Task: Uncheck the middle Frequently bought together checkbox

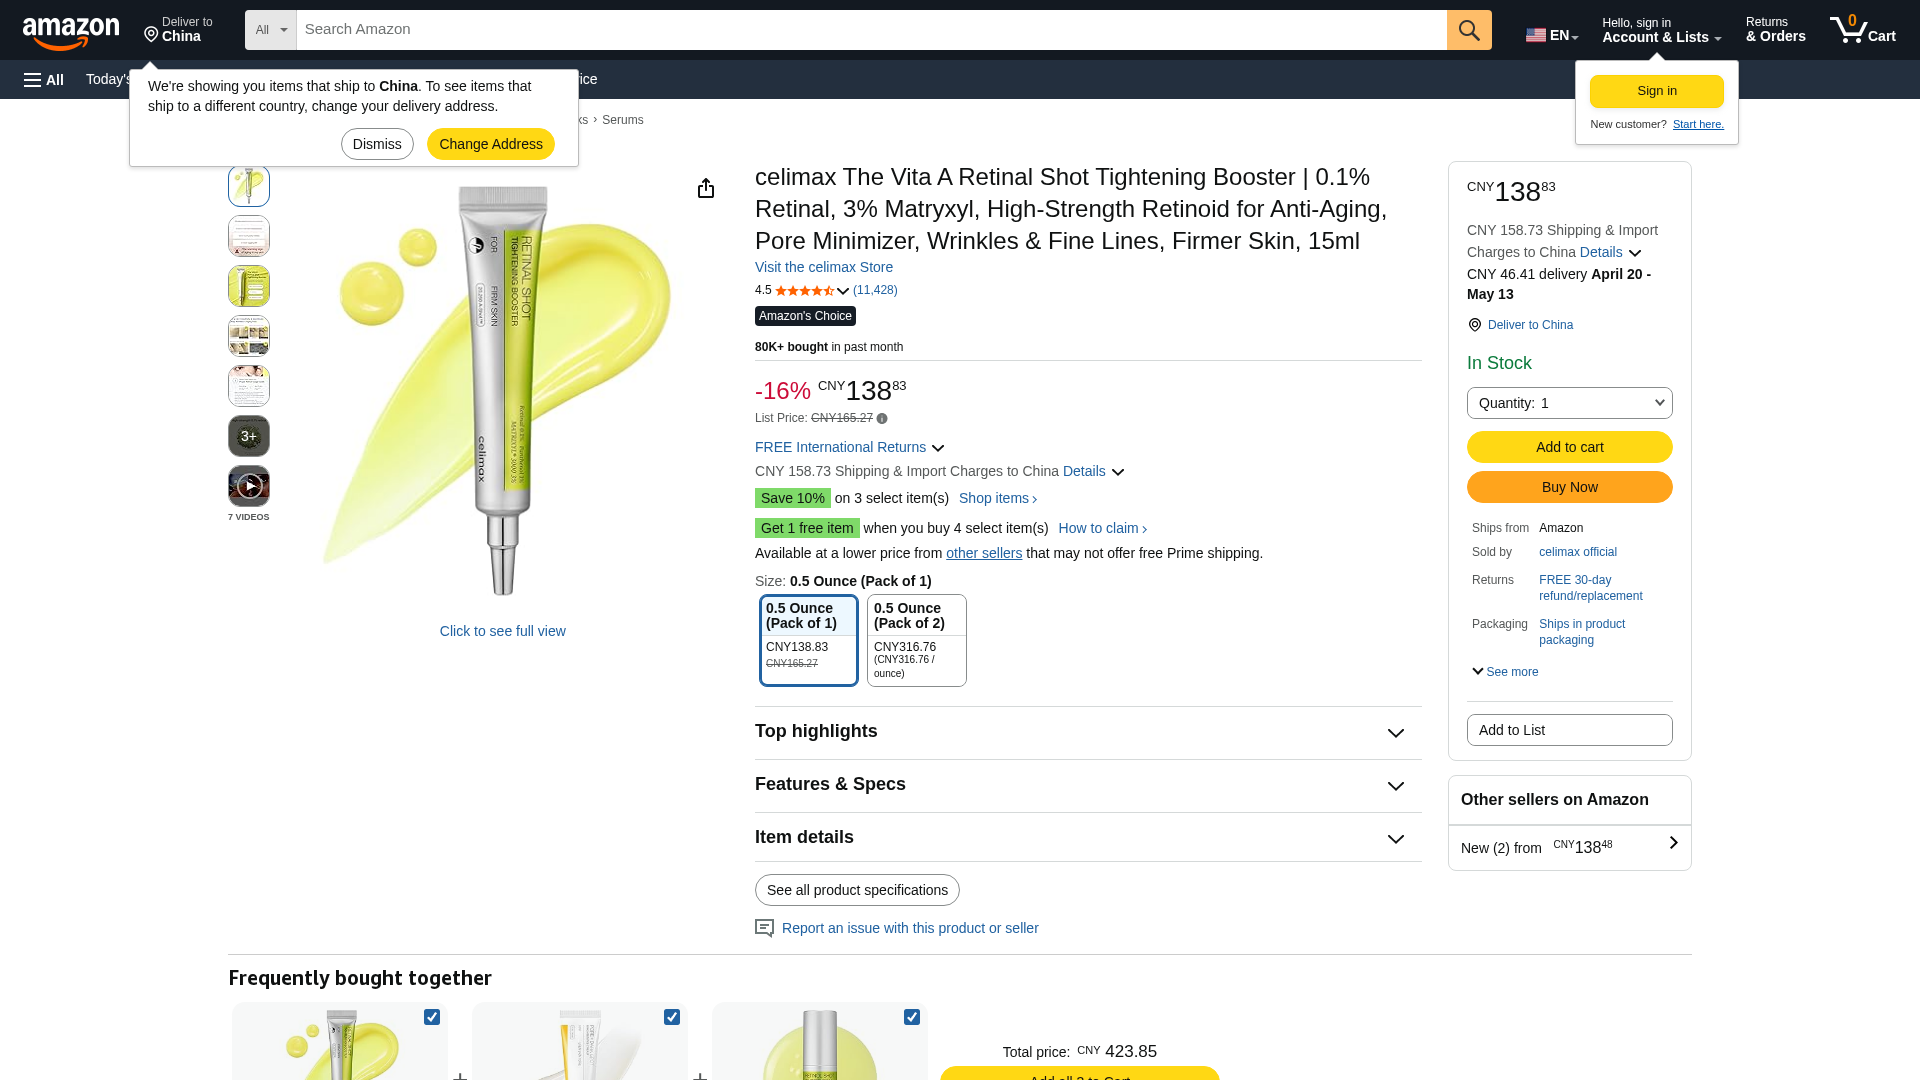Action: tap(672, 1017)
